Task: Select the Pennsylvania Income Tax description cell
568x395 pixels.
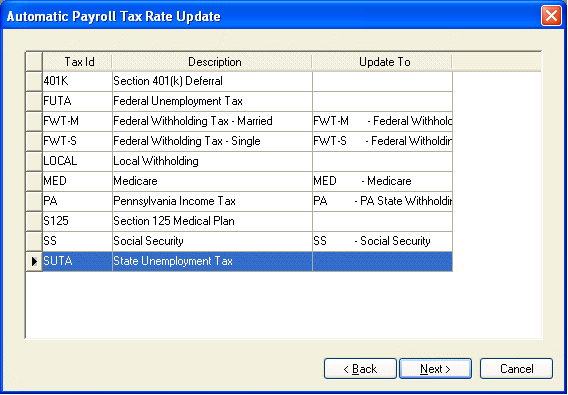Action: pyautogui.click(x=212, y=201)
